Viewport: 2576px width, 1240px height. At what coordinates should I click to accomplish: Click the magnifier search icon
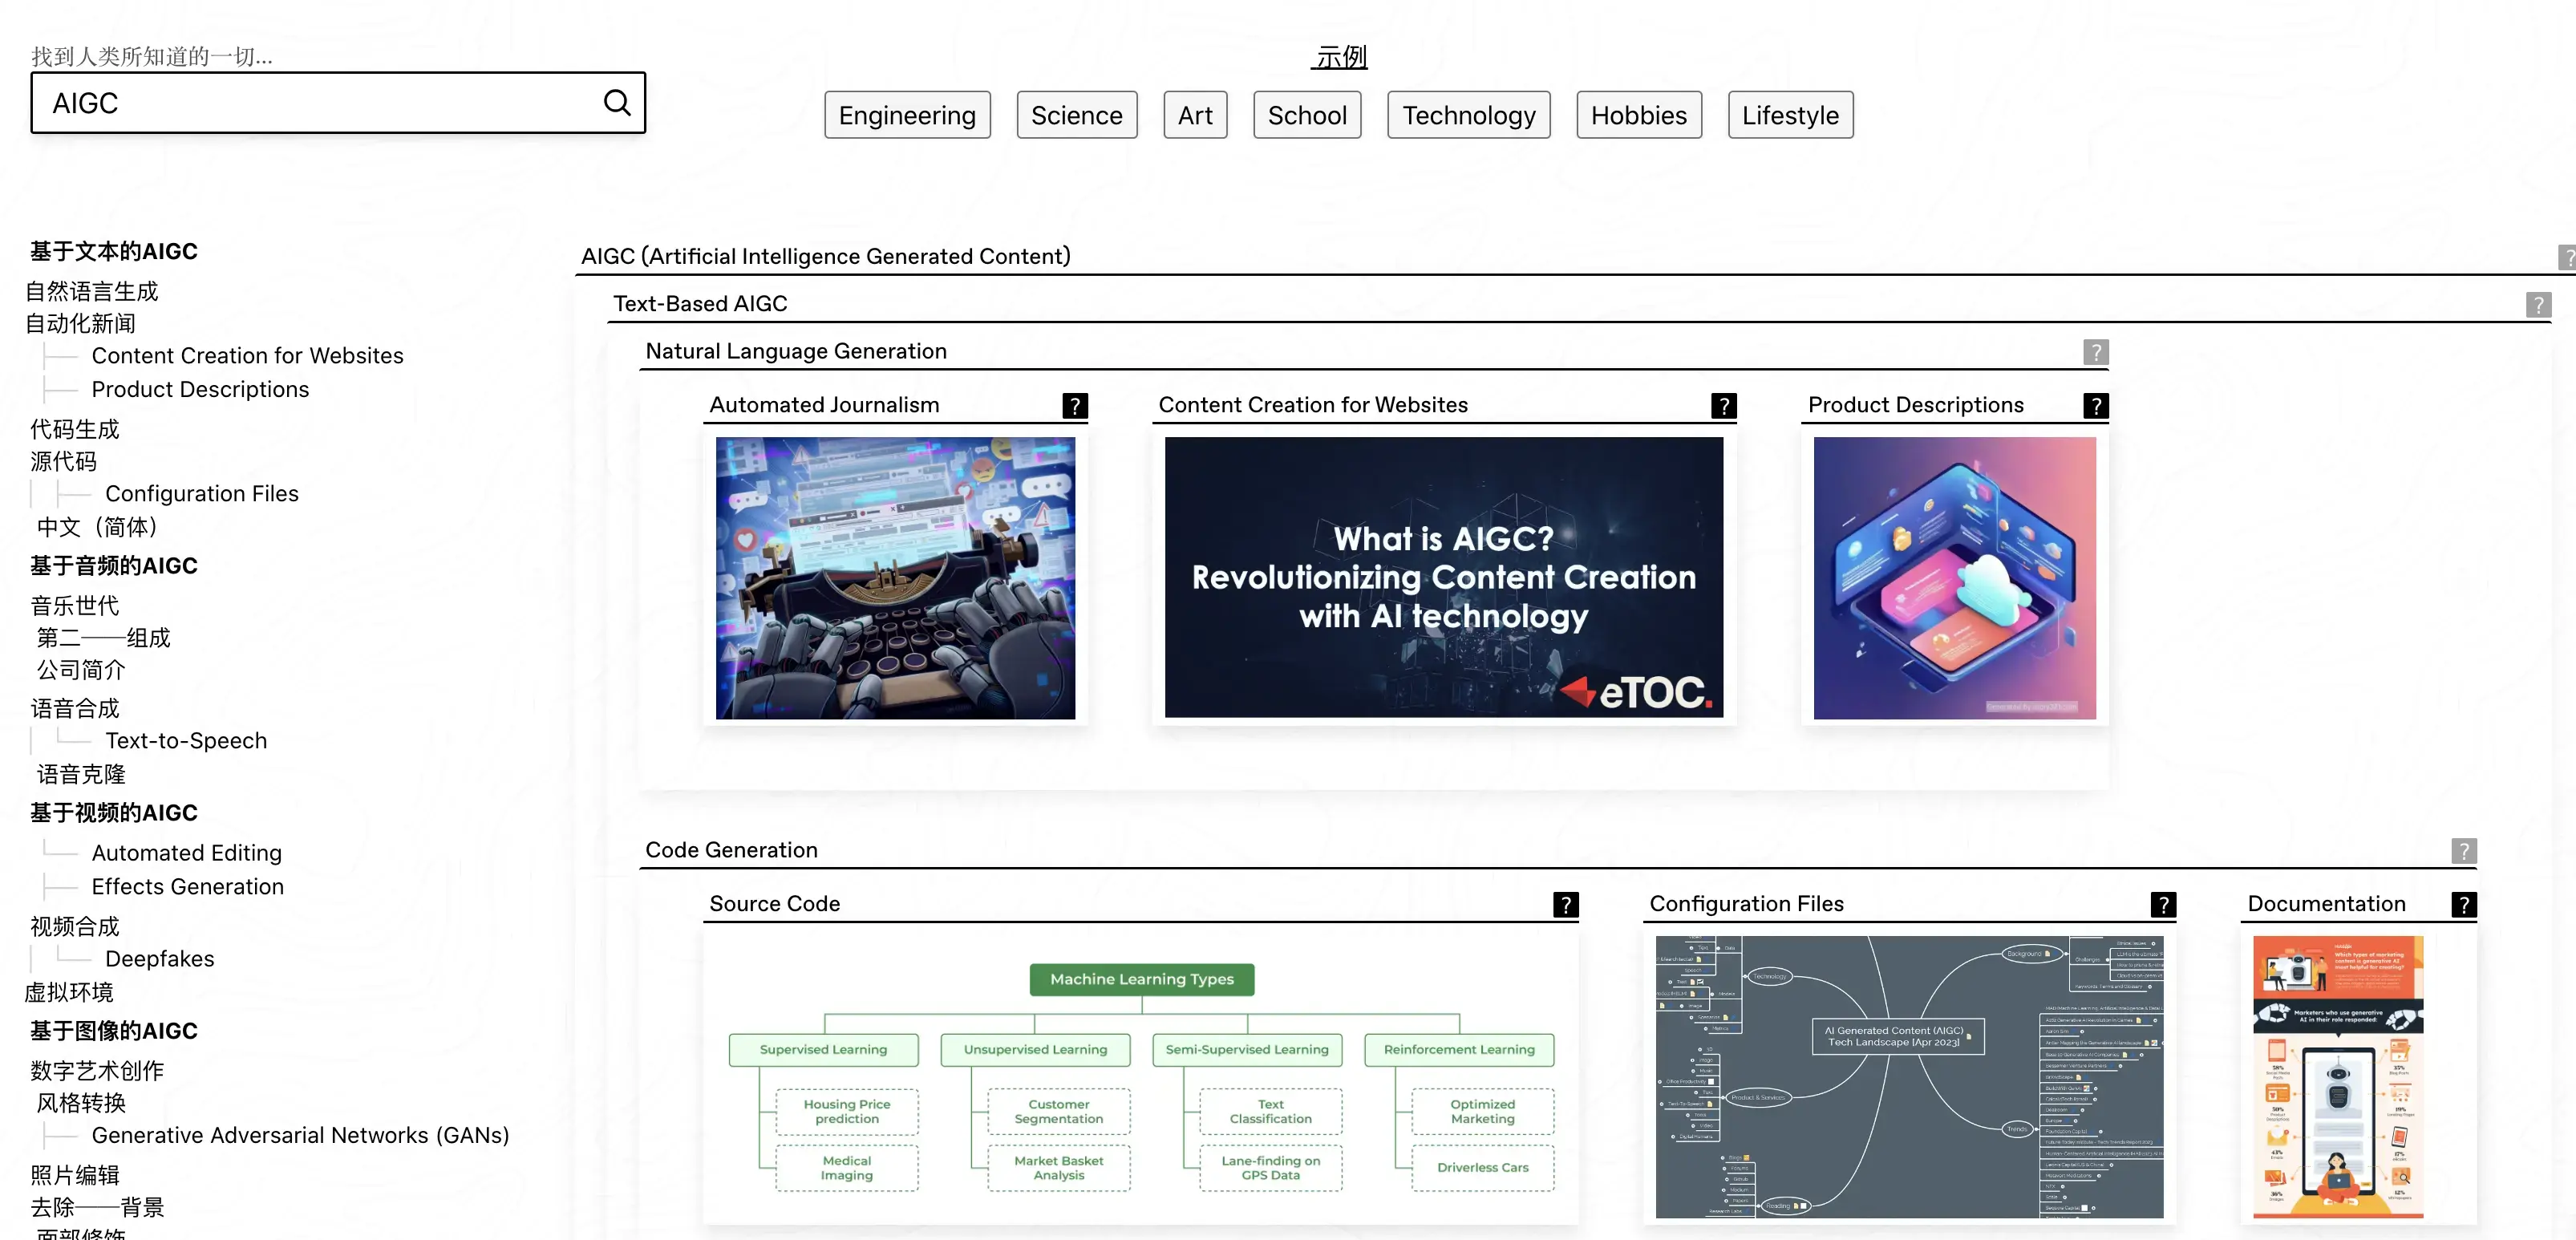point(617,102)
